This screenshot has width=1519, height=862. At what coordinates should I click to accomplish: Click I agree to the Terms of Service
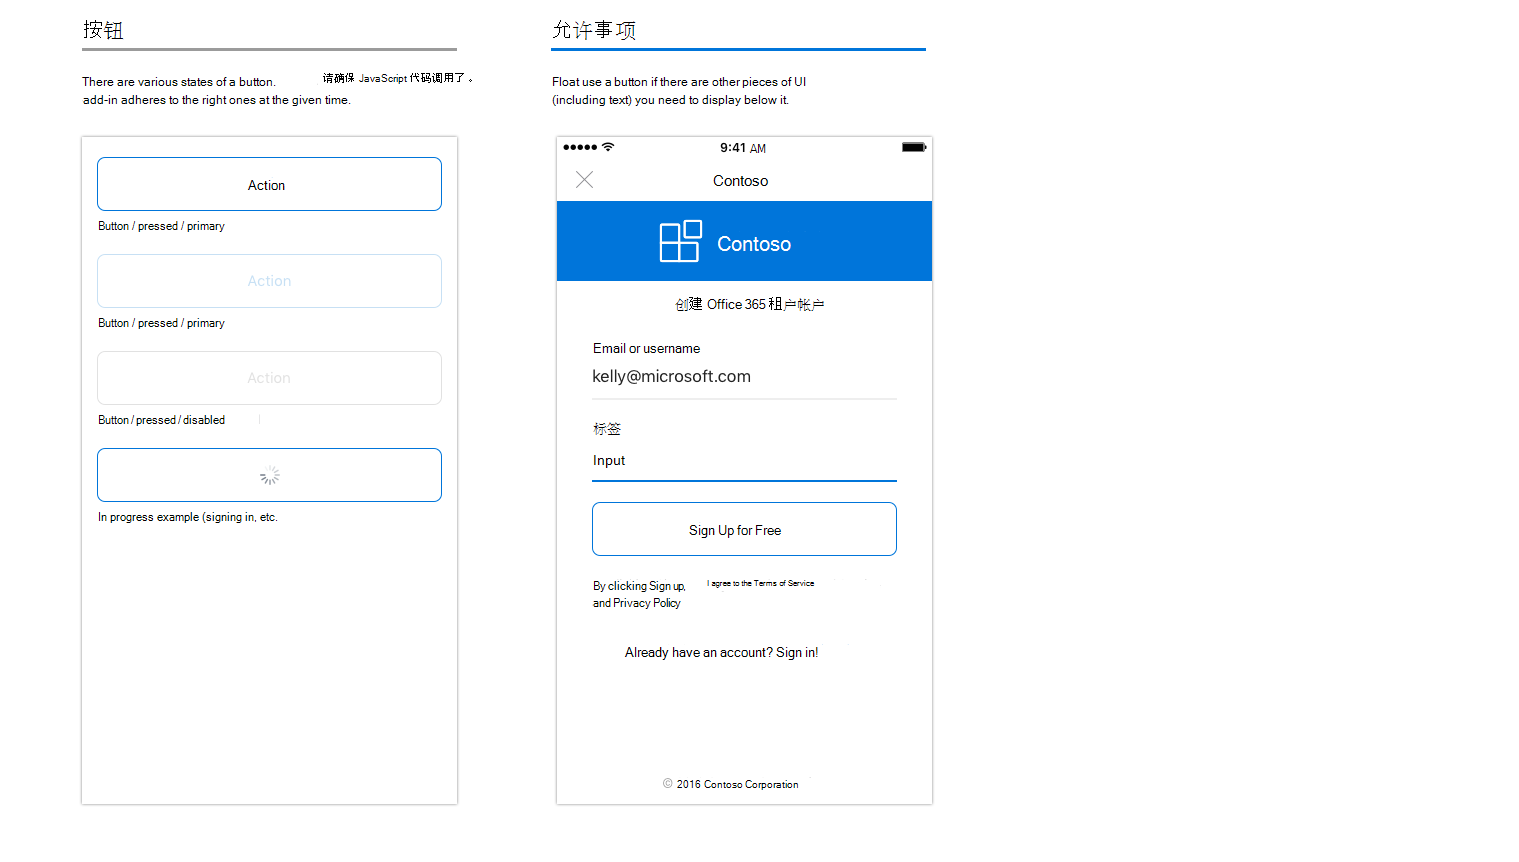761,583
